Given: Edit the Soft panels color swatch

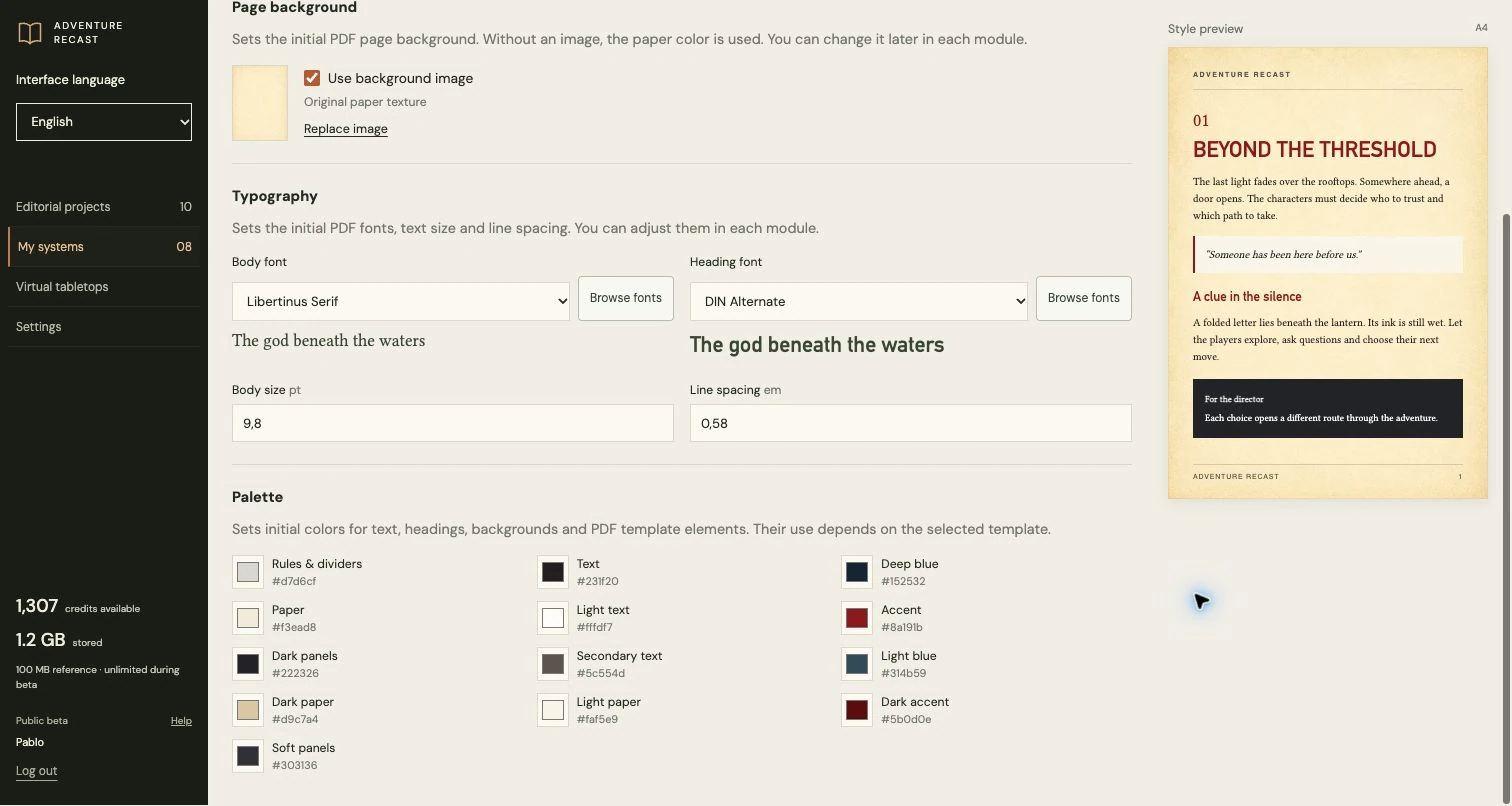Looking at the screenshot, I should [248, 756].
